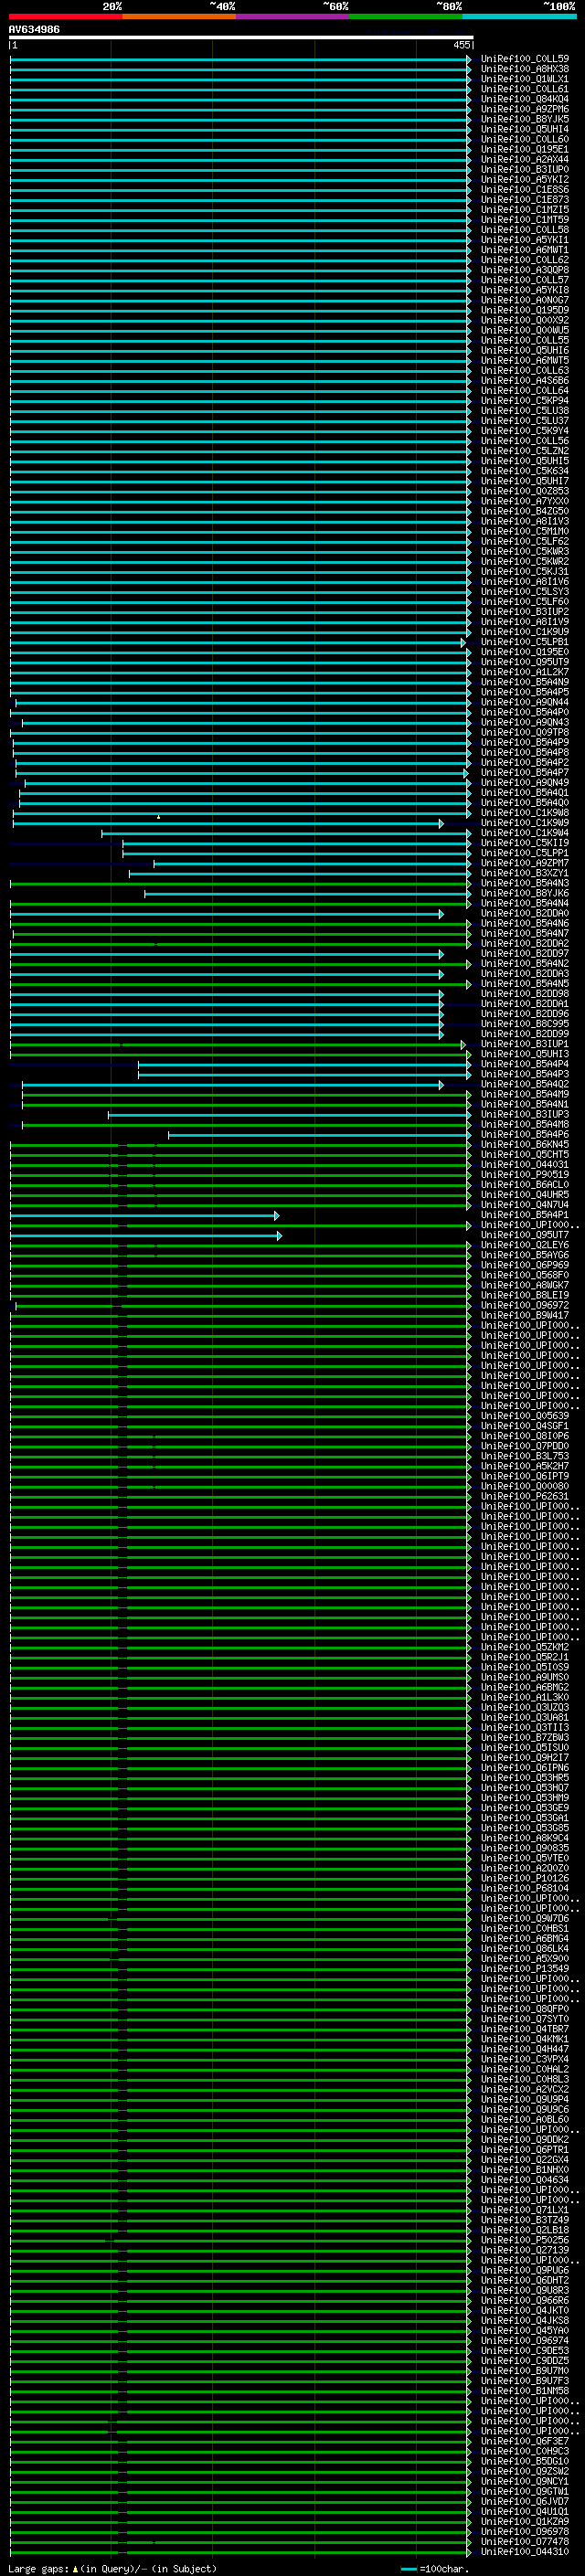This screenshot has height=2576, width=585.
Task: Click hit label UniRef100_B8C995
Action: pyautogui.click(x=525, y=1024)
